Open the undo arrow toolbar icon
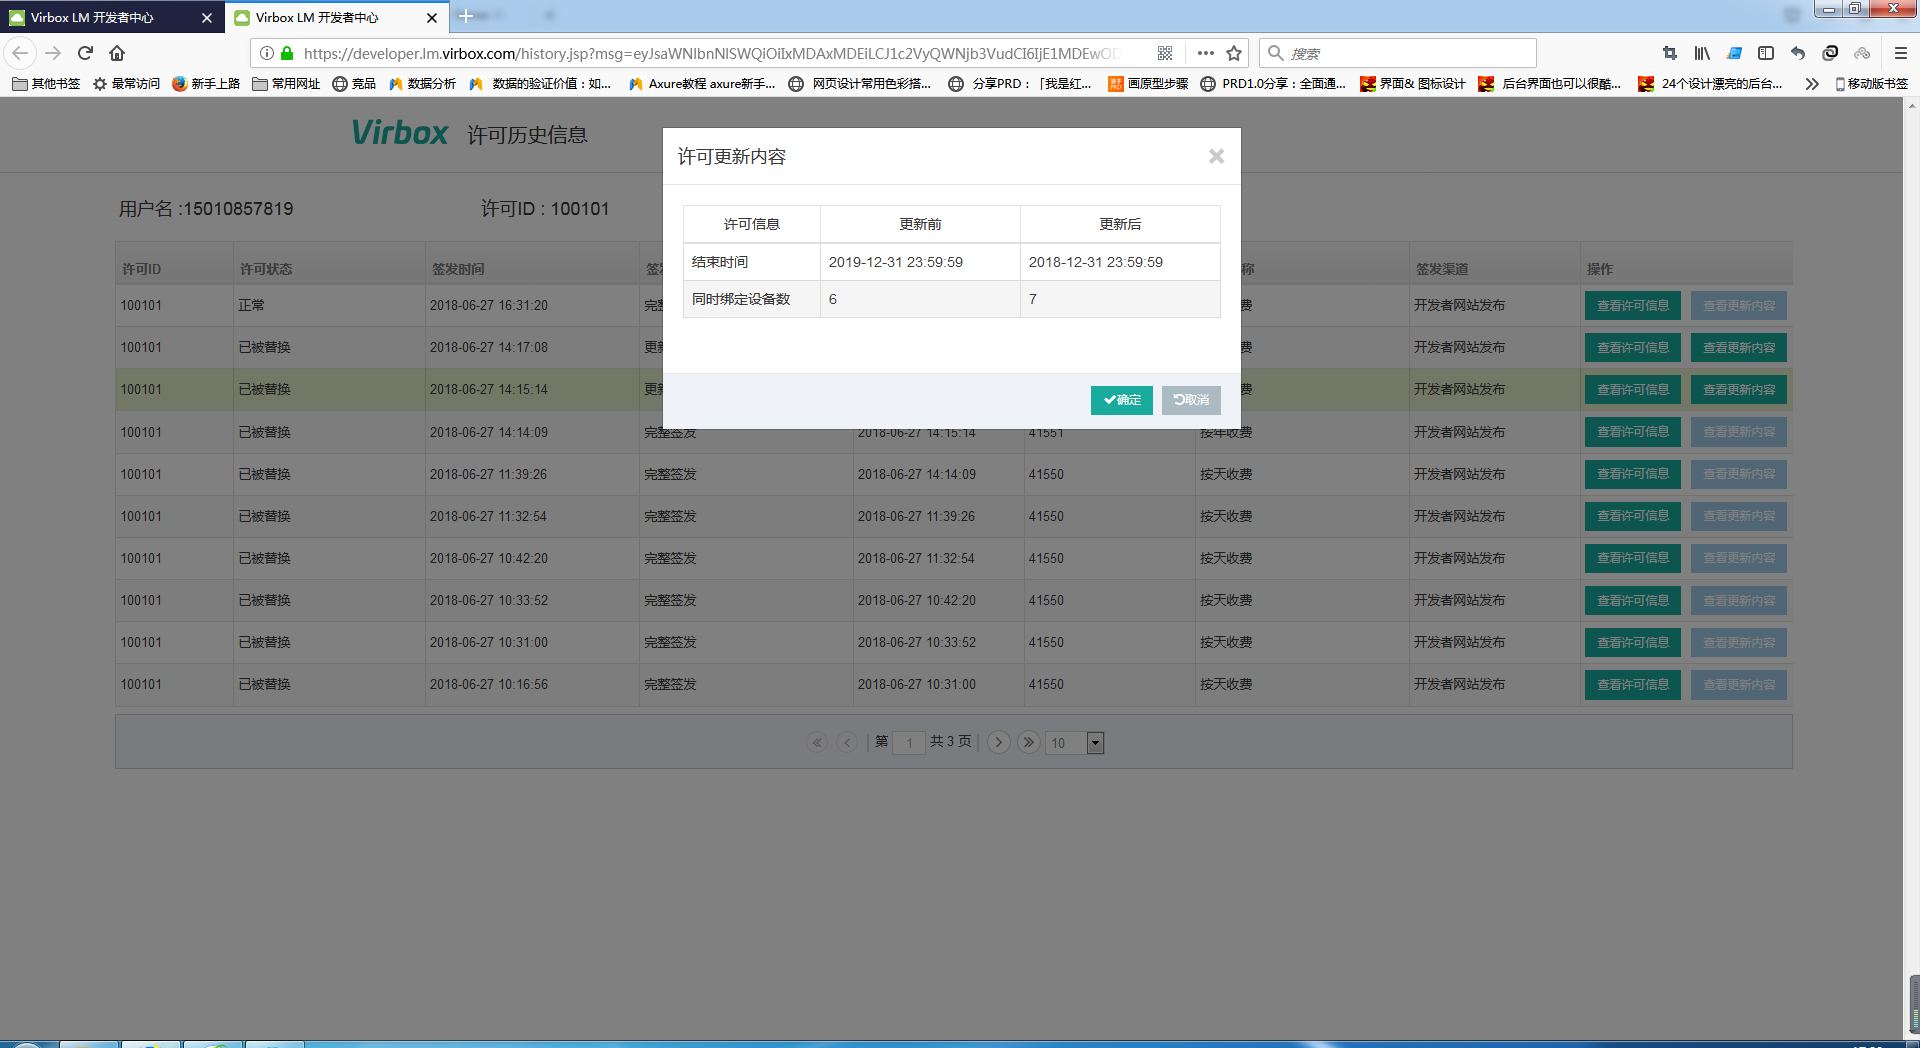 click(x=1798, y=53)
